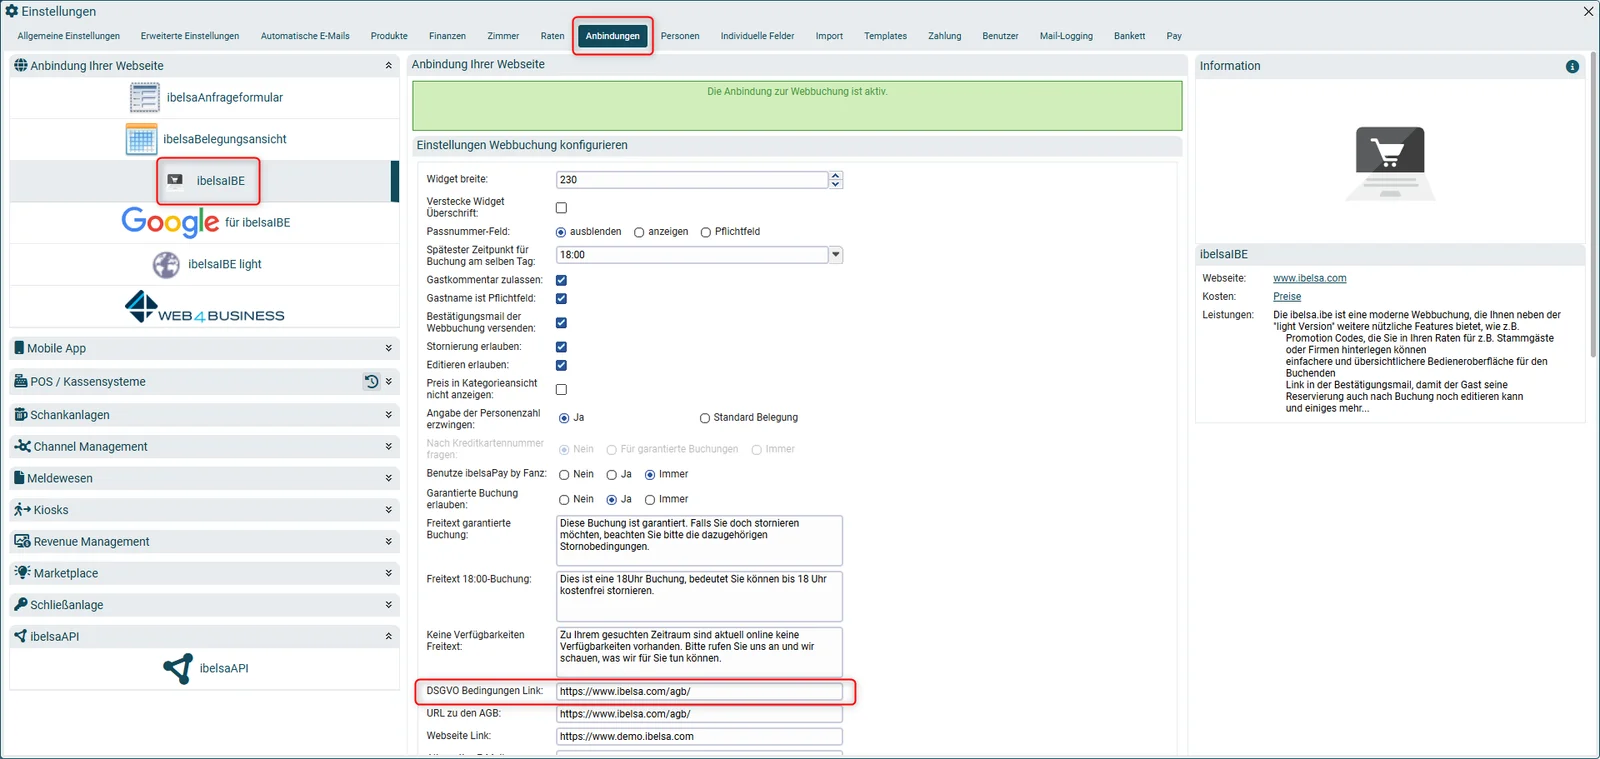The image size is (1600, 759).
Task: Open the Finanzen tab
Action: [447, 36]
